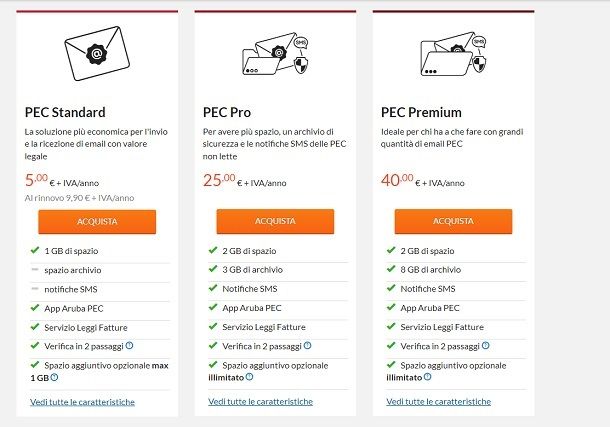Select ACQUISTA under PEC Premium
This screenshot has height=427, width=610.
(453, 221)
